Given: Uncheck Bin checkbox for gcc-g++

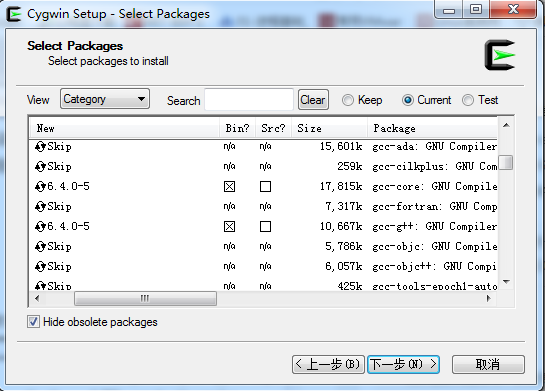Looking at the screenshot, I should point(229,227).
